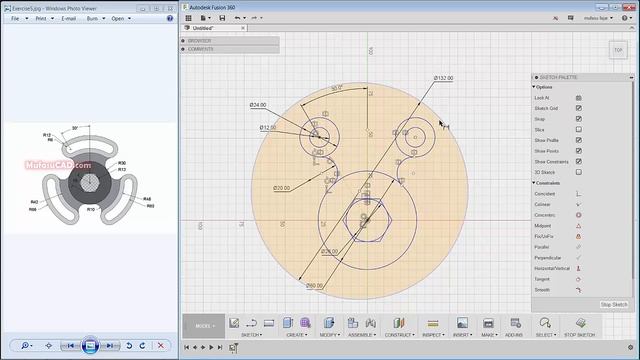Delete image with red X in Photo Viewer
The height and width of the screenshot is (360, 640).
(x=161, y=346)
